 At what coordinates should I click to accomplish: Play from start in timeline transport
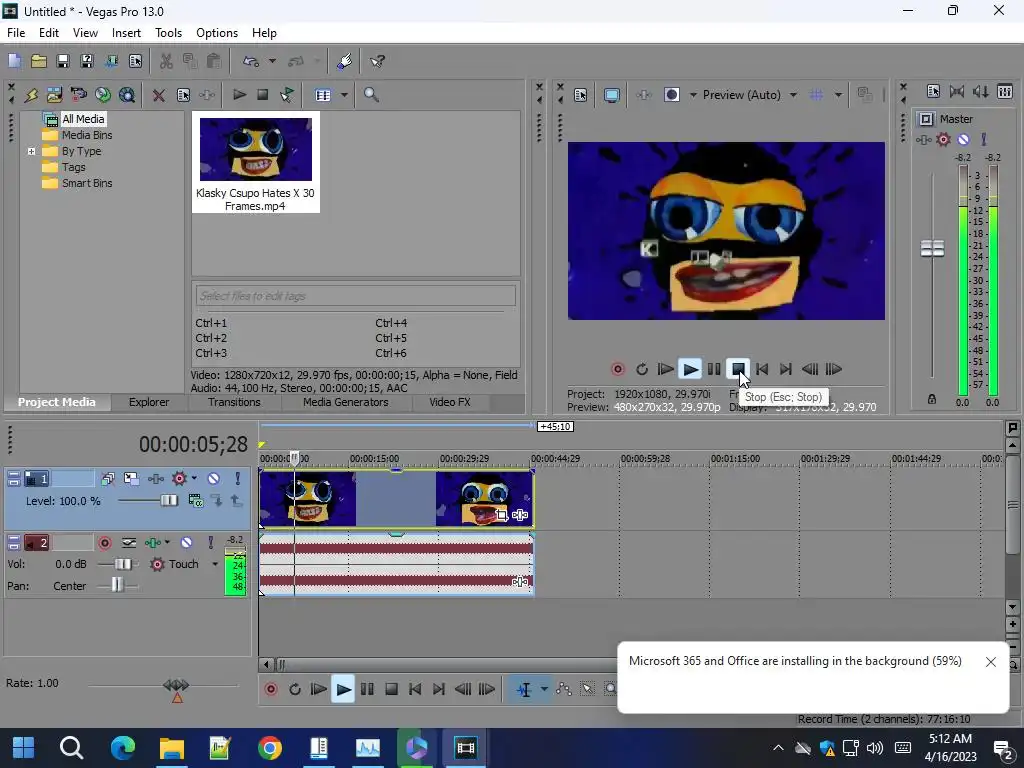click(x=318, y=690)
